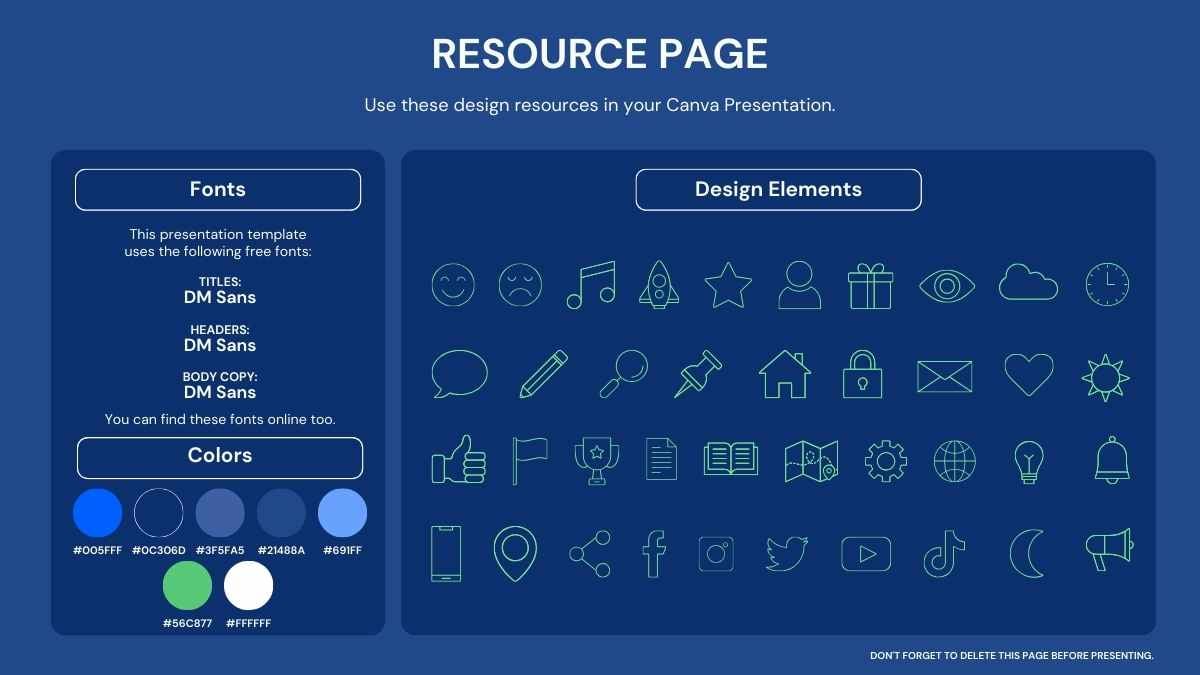Viewport: 1200px width, 675px height.
Task: Choose the light blue #691FF swatch
Action: [342, 513]
